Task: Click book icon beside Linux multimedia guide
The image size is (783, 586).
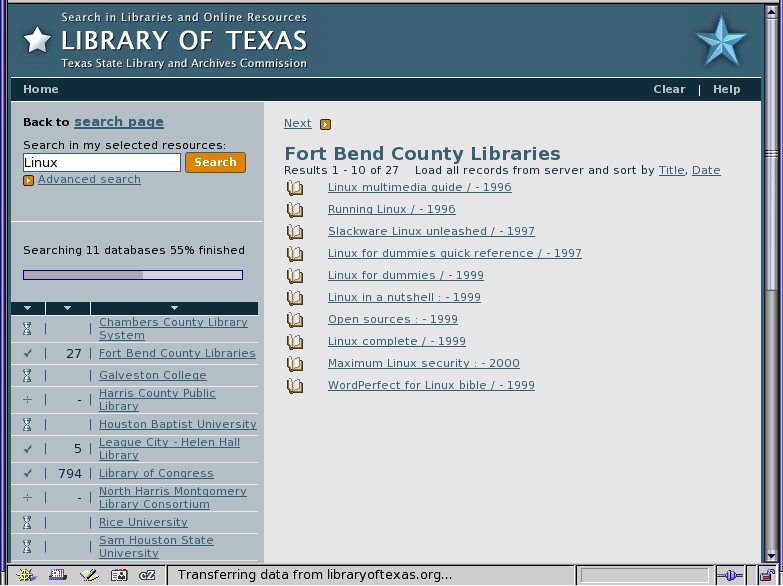Action: point(295,188)
